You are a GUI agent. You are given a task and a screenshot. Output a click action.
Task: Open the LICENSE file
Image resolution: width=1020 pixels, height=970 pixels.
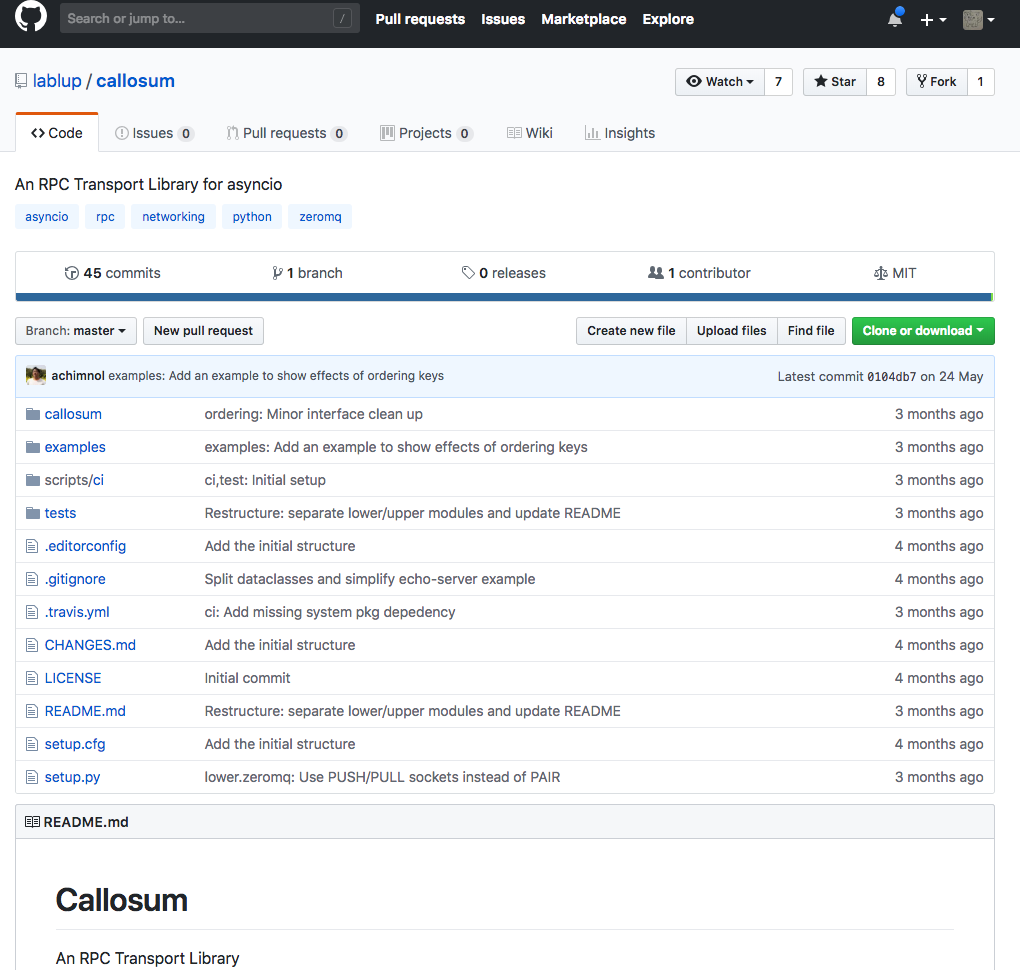(73, 679)
